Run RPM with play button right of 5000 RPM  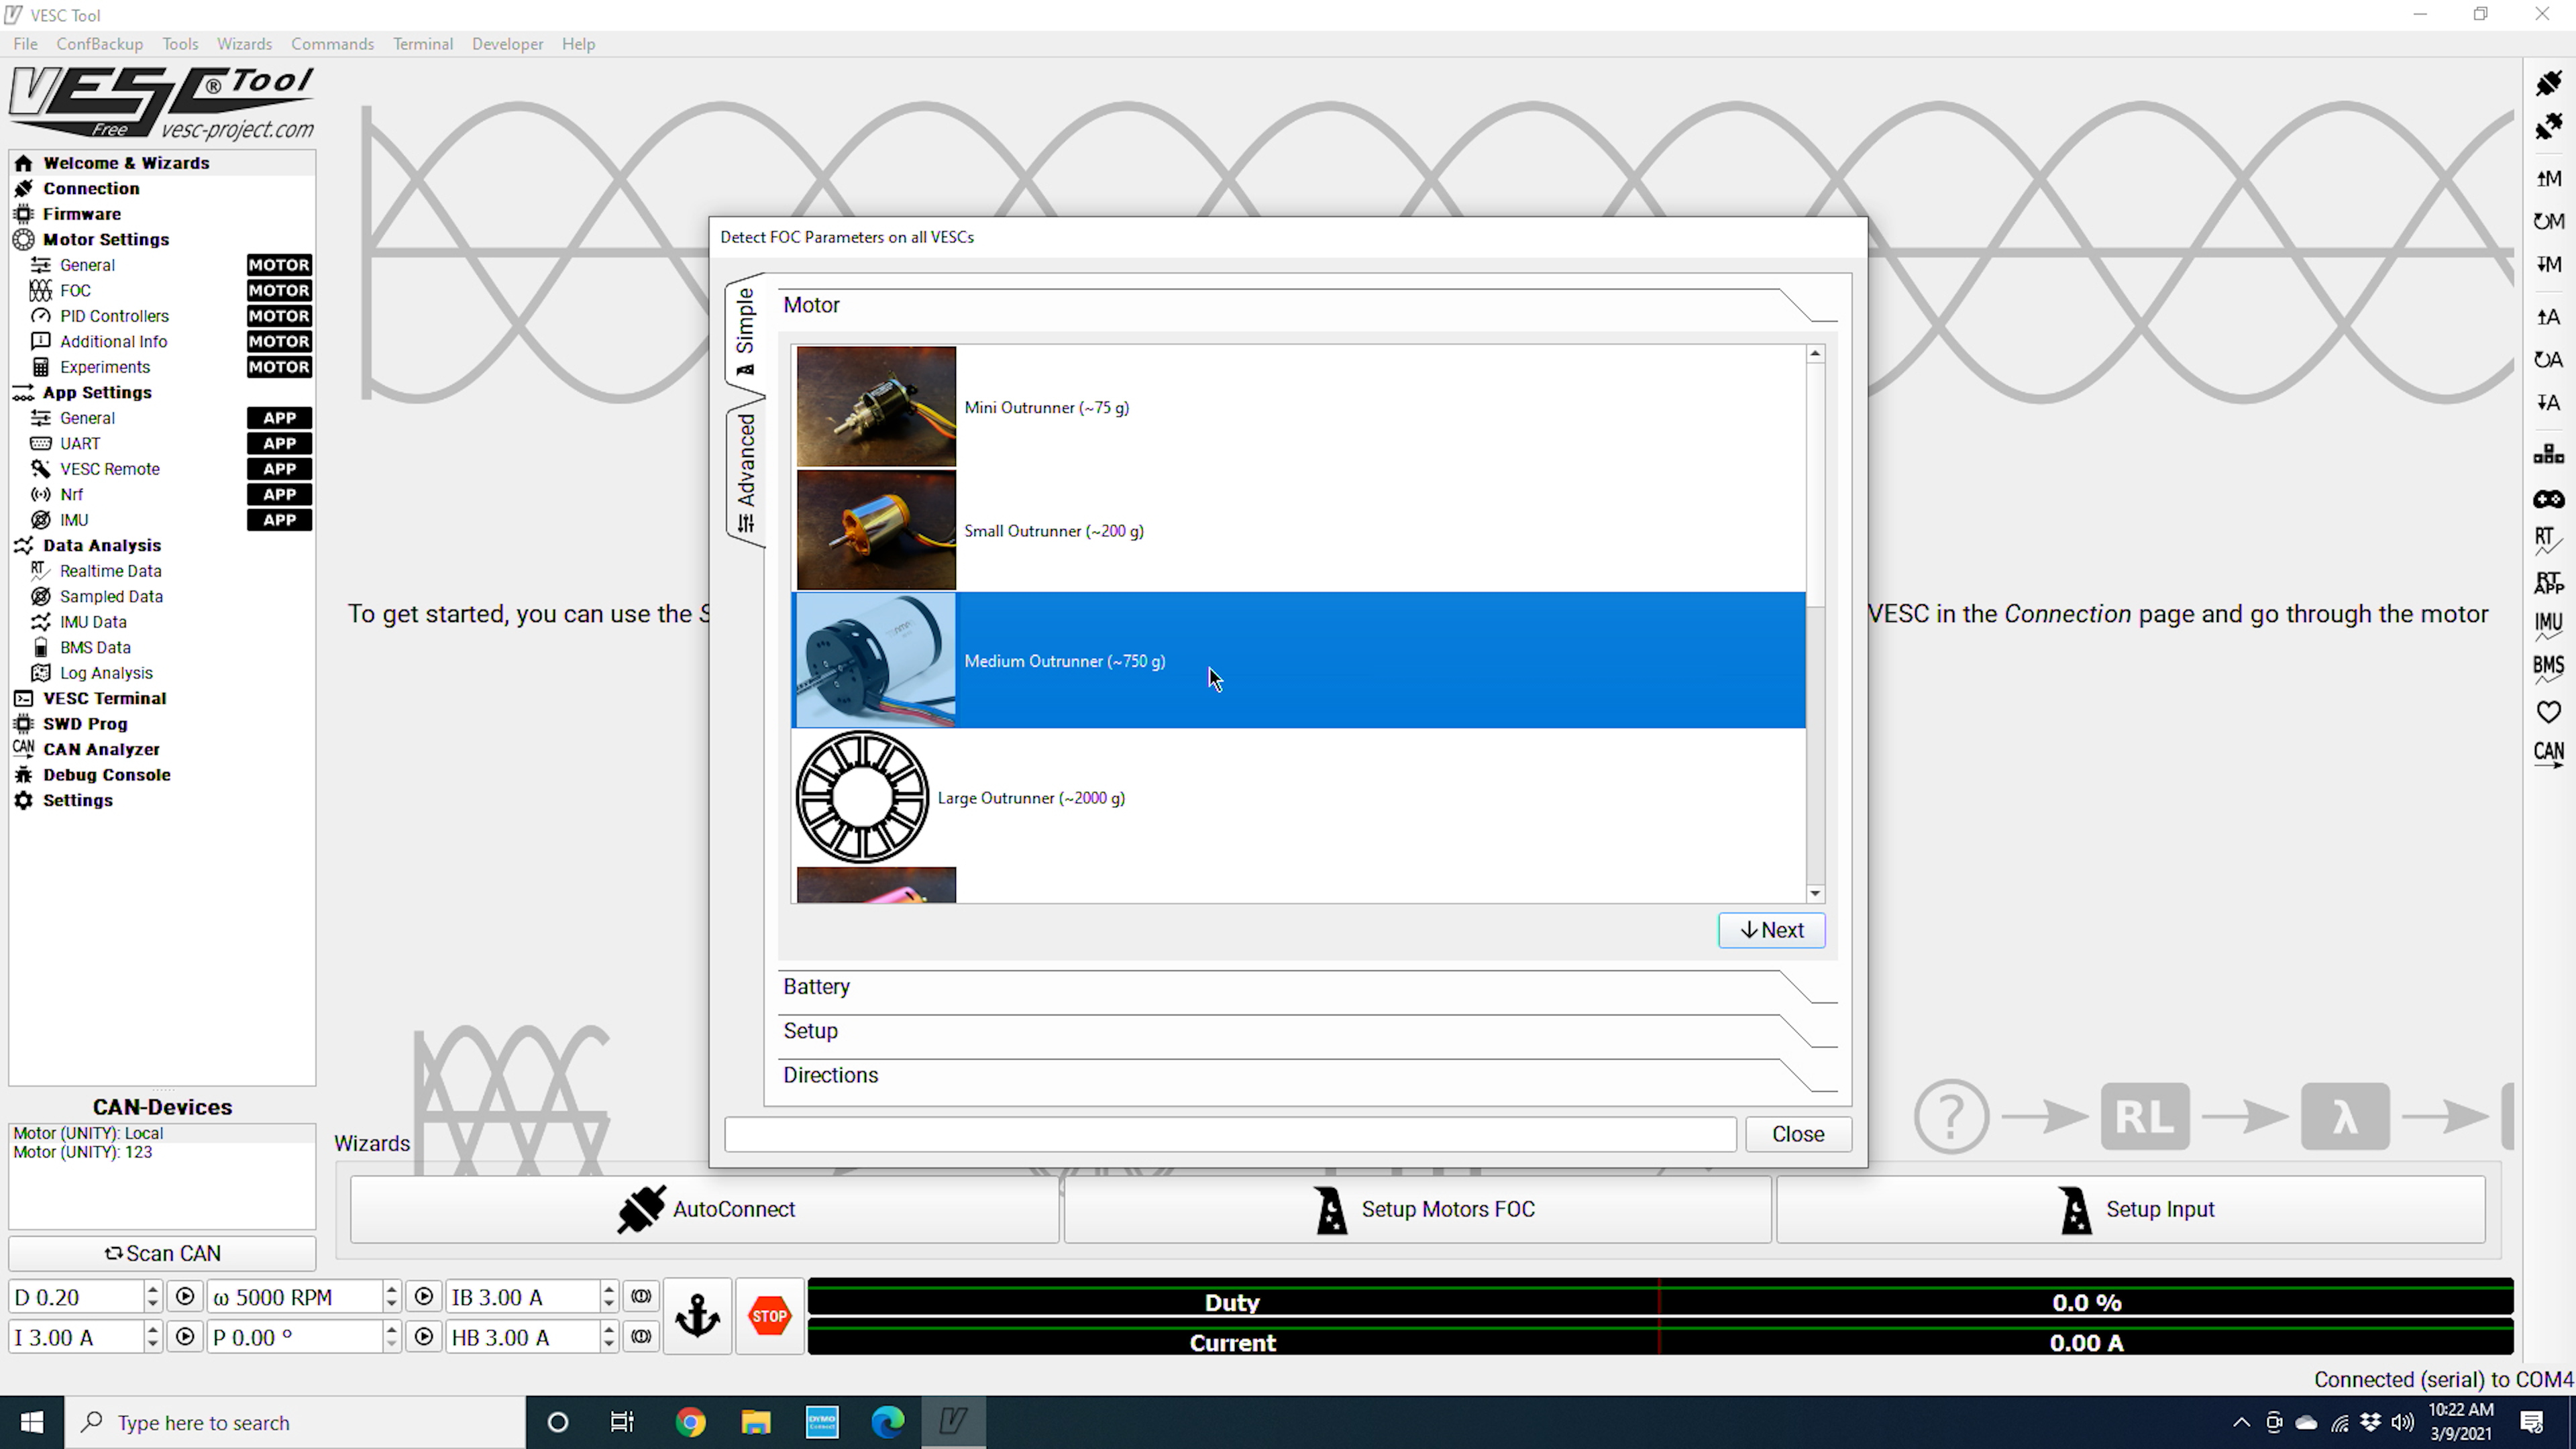click(424, 1297)
